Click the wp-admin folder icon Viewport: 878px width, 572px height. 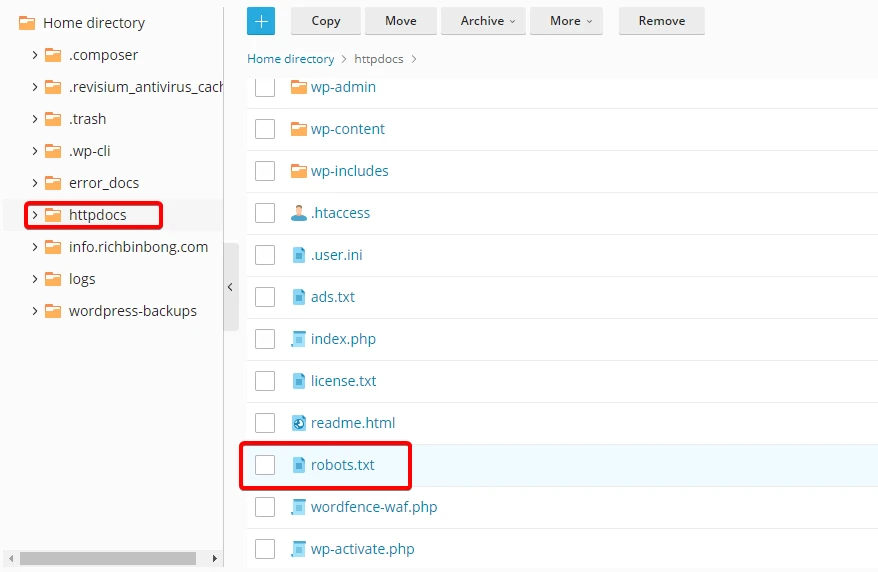(299, 87)
